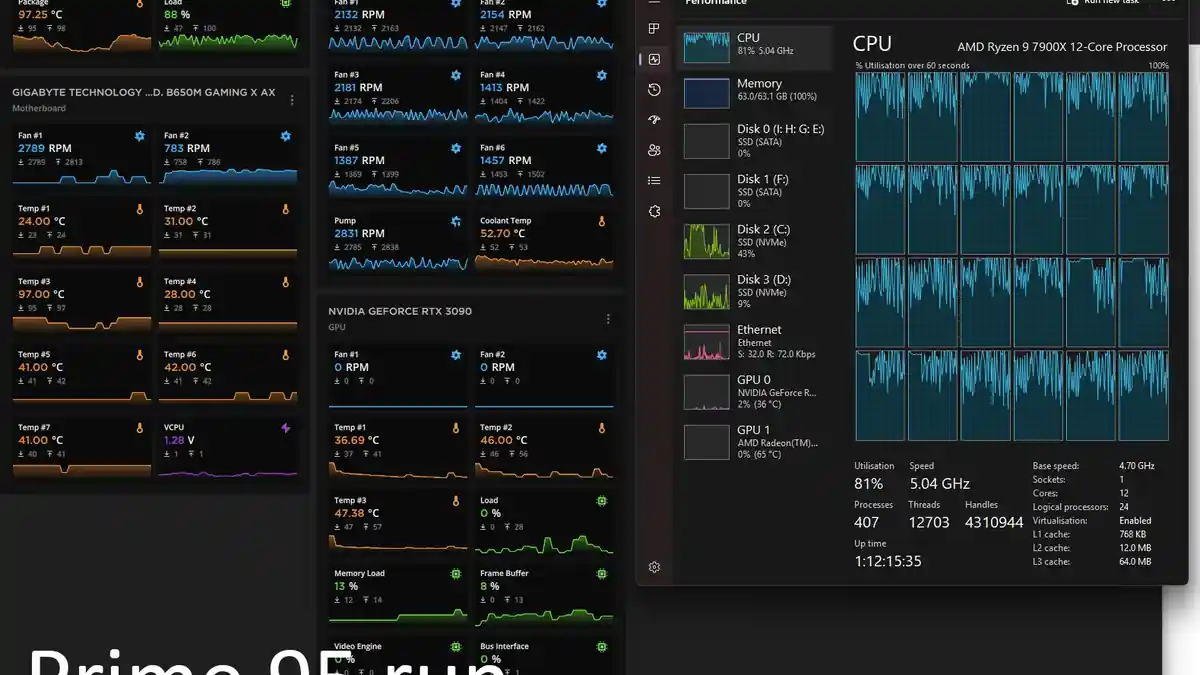Select Disk 2 (C:) performance item
The height and width of the screenshot is (675, 1200).
755,241
